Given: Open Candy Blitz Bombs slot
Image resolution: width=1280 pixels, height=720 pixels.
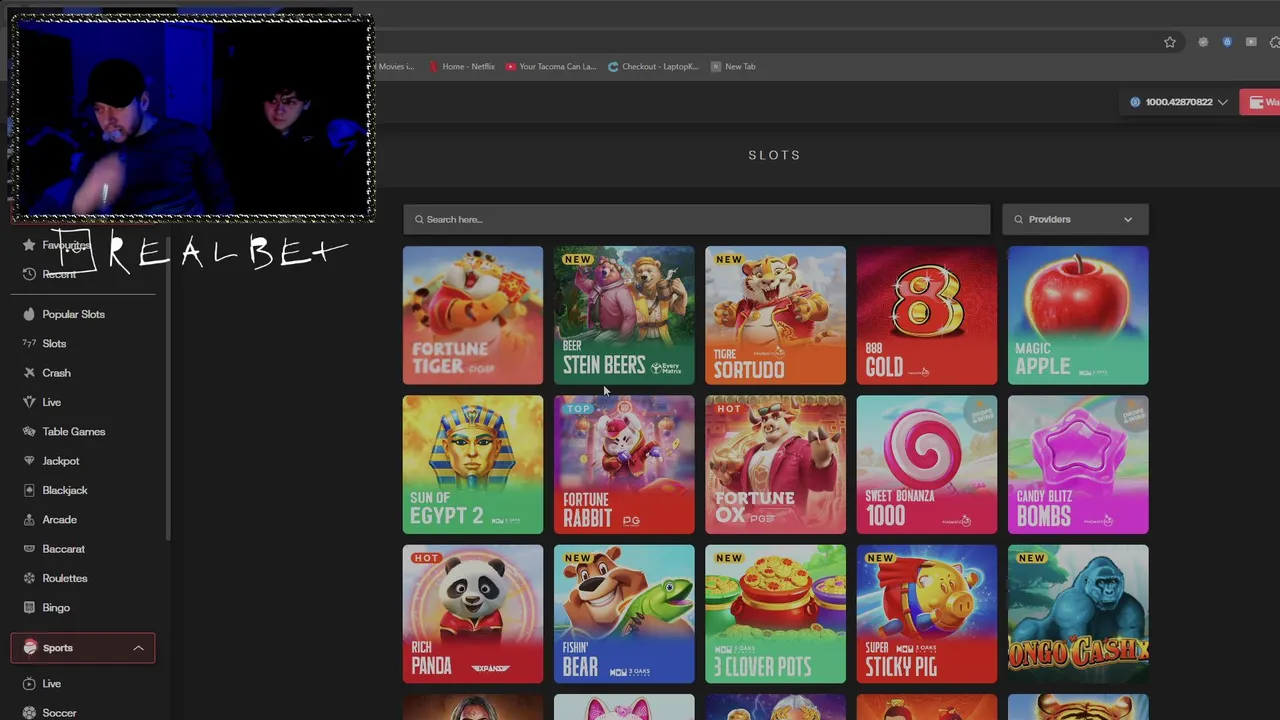Looking at the screenshot, I should [x=1078, y=464].
